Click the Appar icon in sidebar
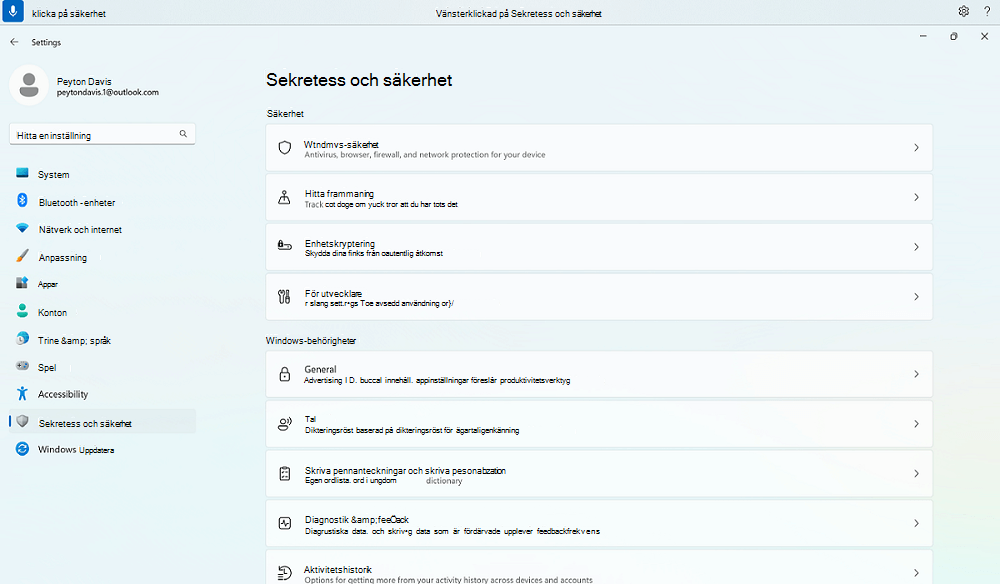This screenshot has height=584, width=1000. click(x=22, y=282)
